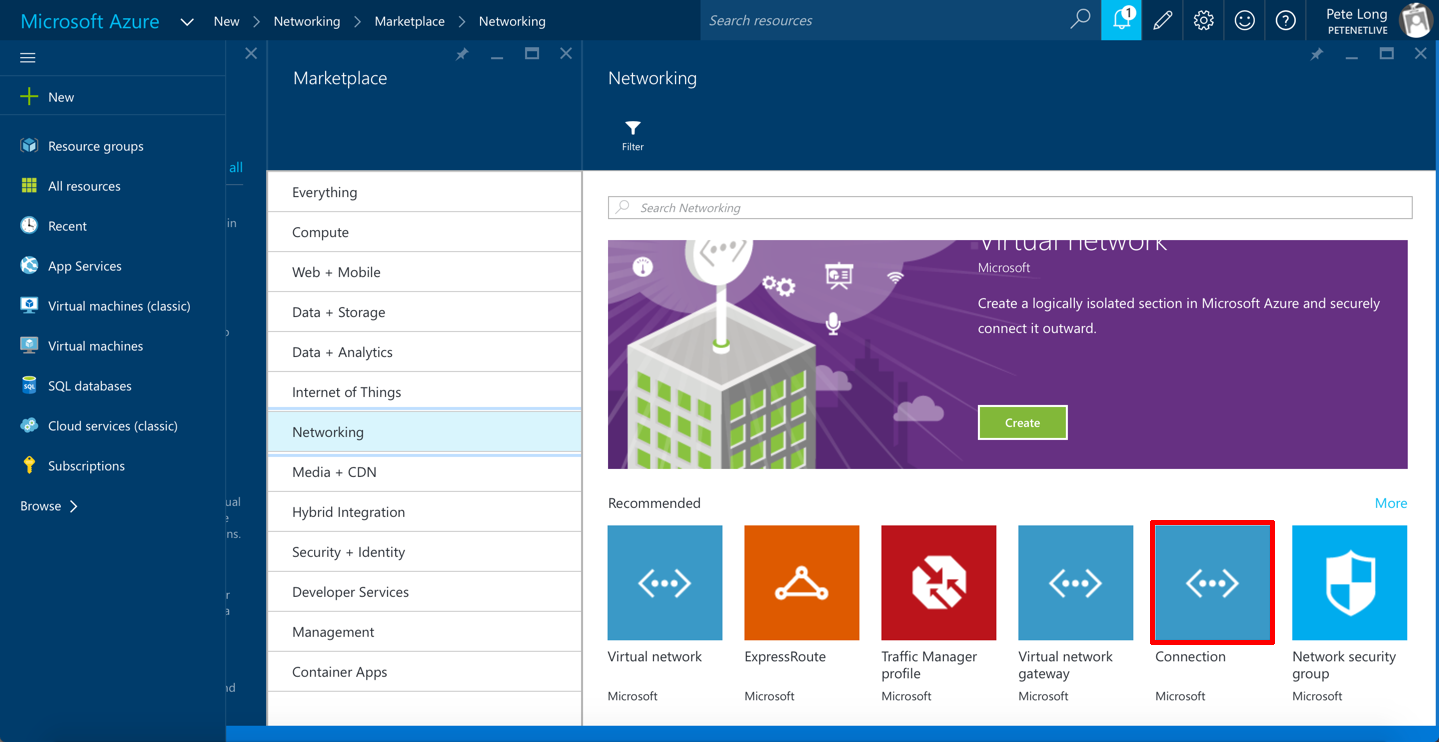The image size is (1439, 742).
Task: Select the Traffic Manager profile tile
Action: 939,583
